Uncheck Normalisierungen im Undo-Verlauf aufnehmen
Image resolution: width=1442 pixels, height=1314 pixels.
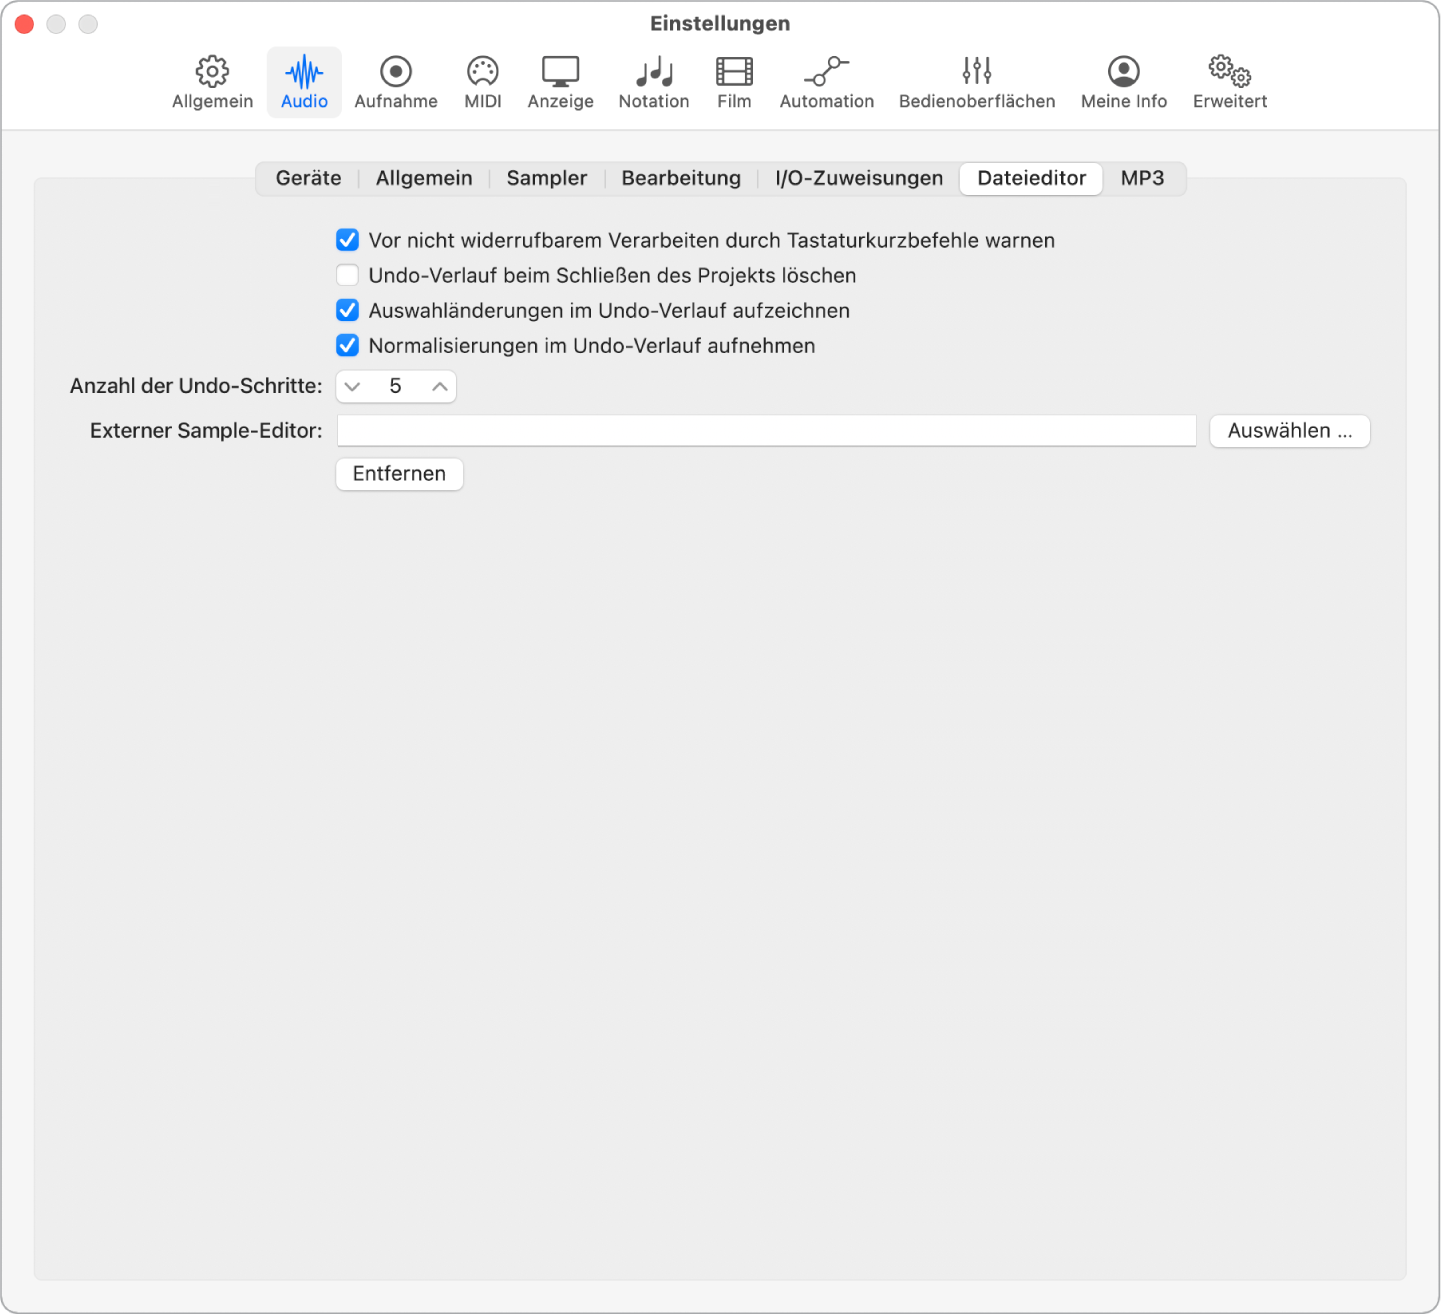click(347, 345)
